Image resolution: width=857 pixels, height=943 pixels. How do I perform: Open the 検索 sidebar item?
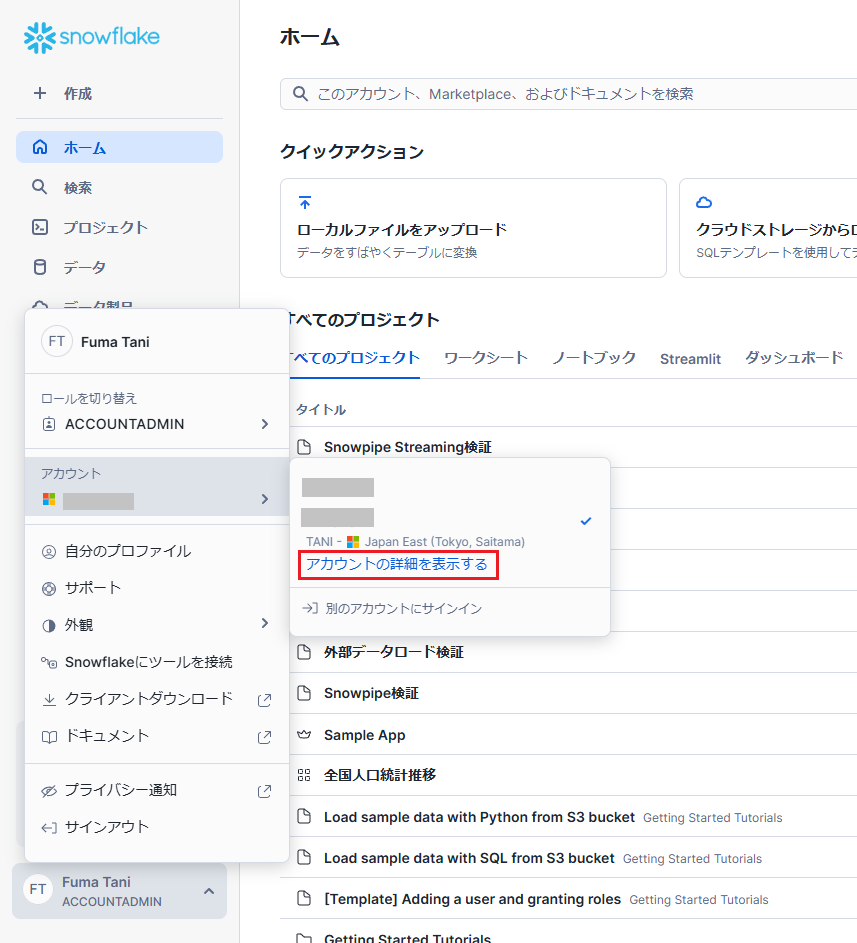tap(119, 187)
